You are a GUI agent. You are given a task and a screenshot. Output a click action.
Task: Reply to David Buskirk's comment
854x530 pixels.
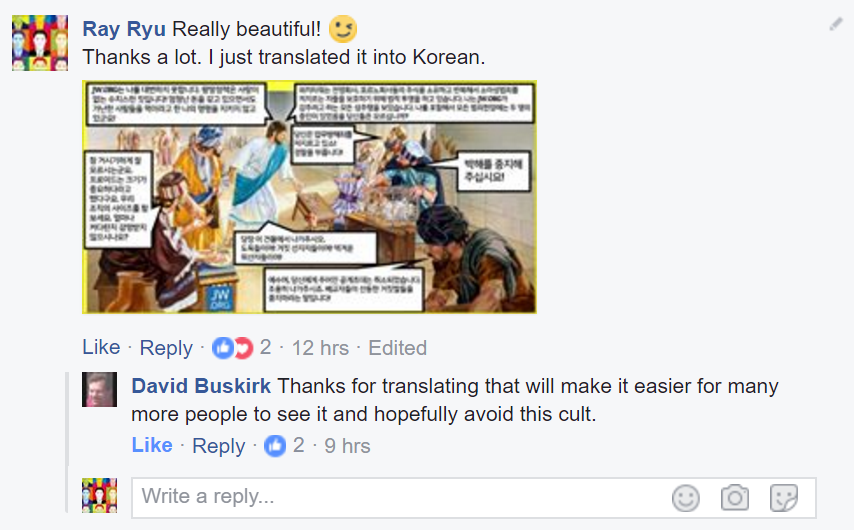[x=218, y=446]
